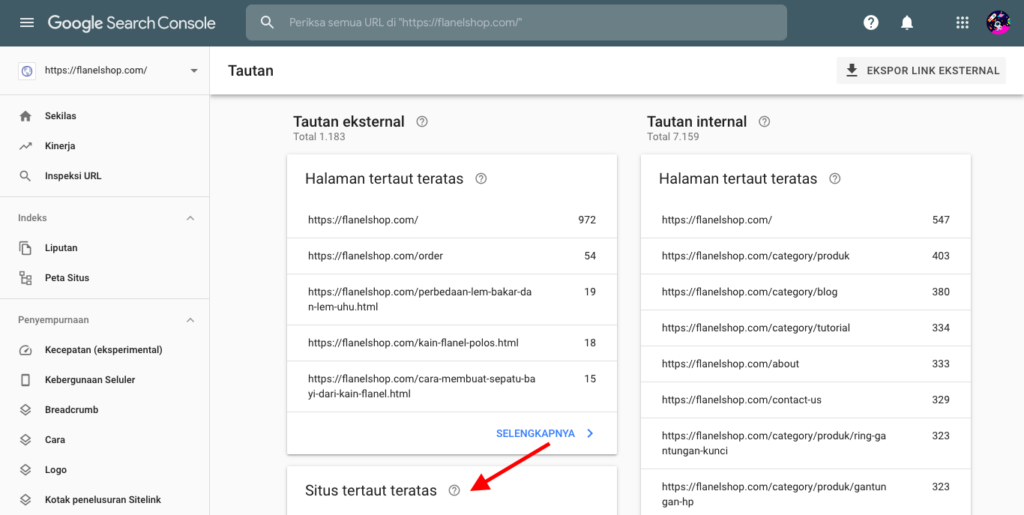Viewport: 1024px width, 515px height.
Task: Select internal row category/tutorial
Action: [806, 328]
